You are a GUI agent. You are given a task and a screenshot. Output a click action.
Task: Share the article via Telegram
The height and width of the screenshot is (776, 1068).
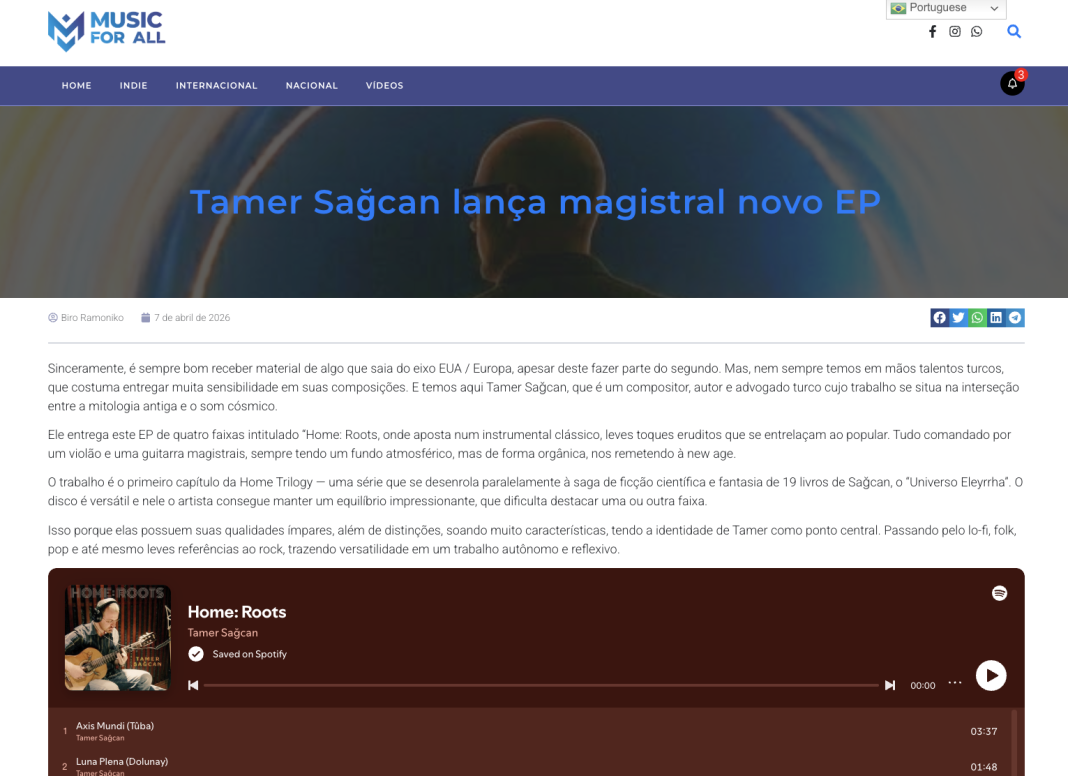pyautogui.click(x=1015, y=317)
